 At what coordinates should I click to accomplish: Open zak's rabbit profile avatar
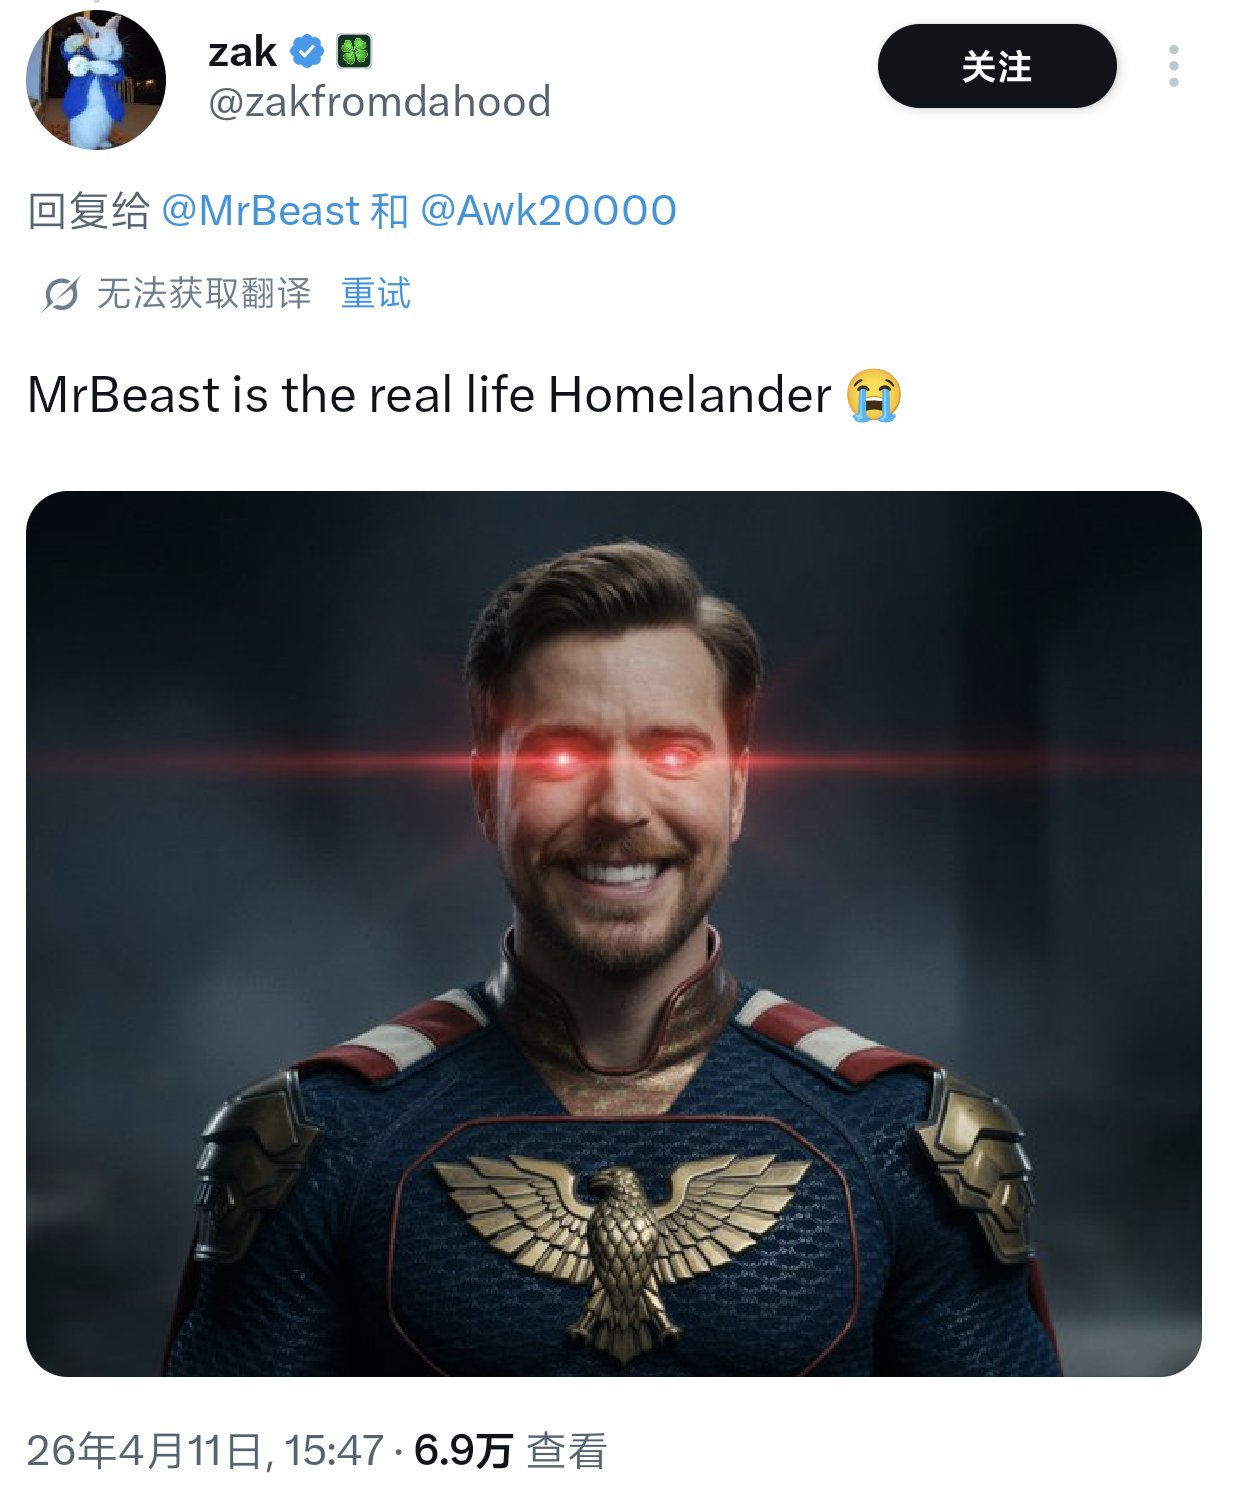96,80
